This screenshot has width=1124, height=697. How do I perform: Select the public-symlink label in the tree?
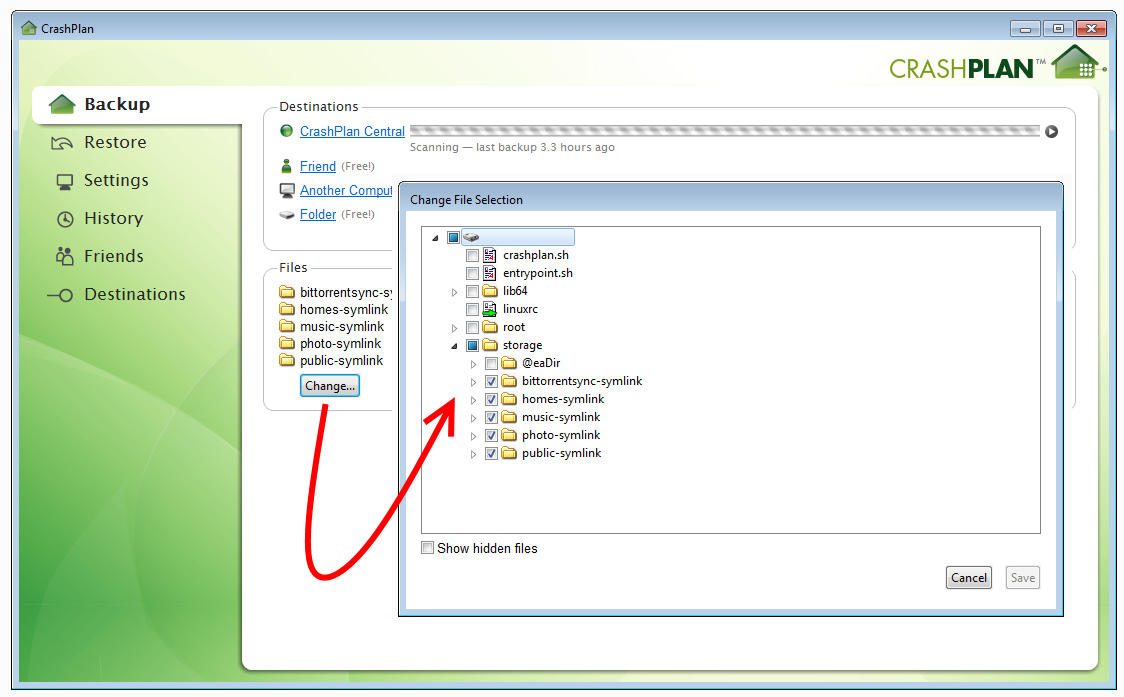[561, 453]
